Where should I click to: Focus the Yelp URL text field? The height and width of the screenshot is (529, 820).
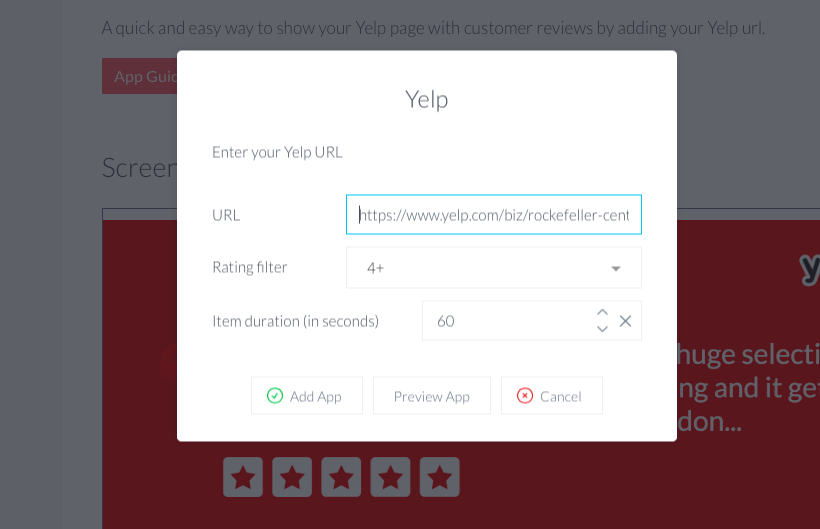pos(494,215)
